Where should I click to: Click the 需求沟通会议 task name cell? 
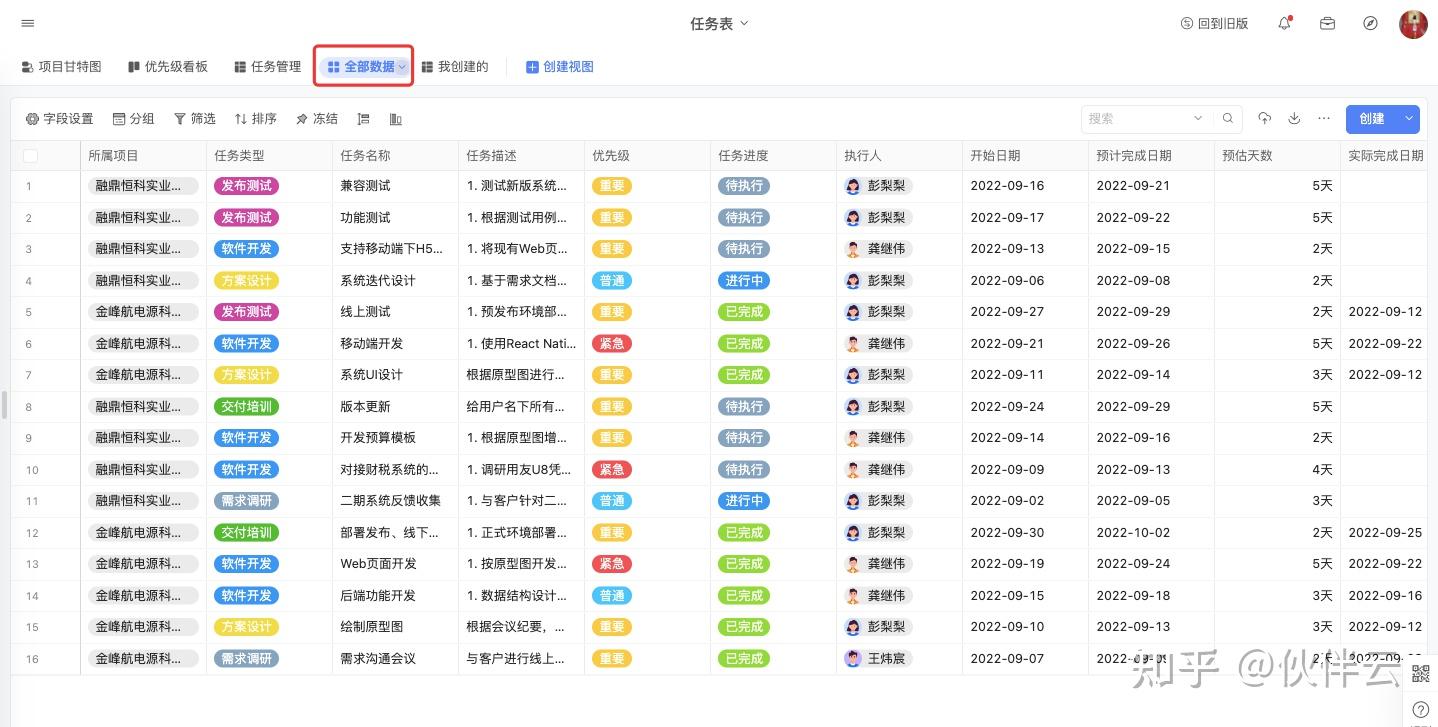click(x=395, y=658)
